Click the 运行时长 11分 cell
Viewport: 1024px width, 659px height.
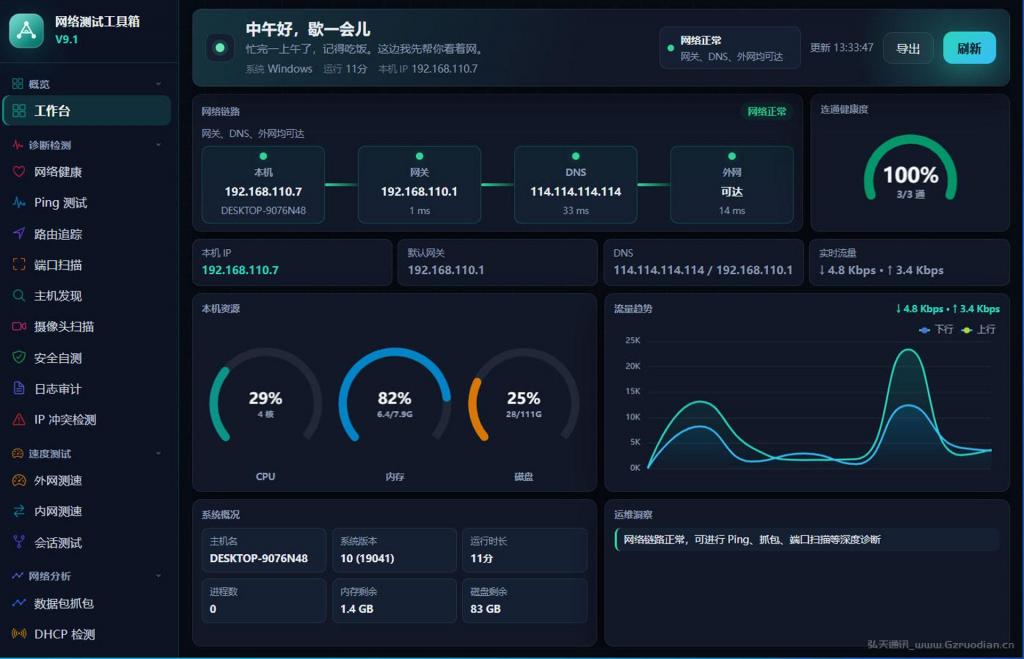tap(524, 550)
